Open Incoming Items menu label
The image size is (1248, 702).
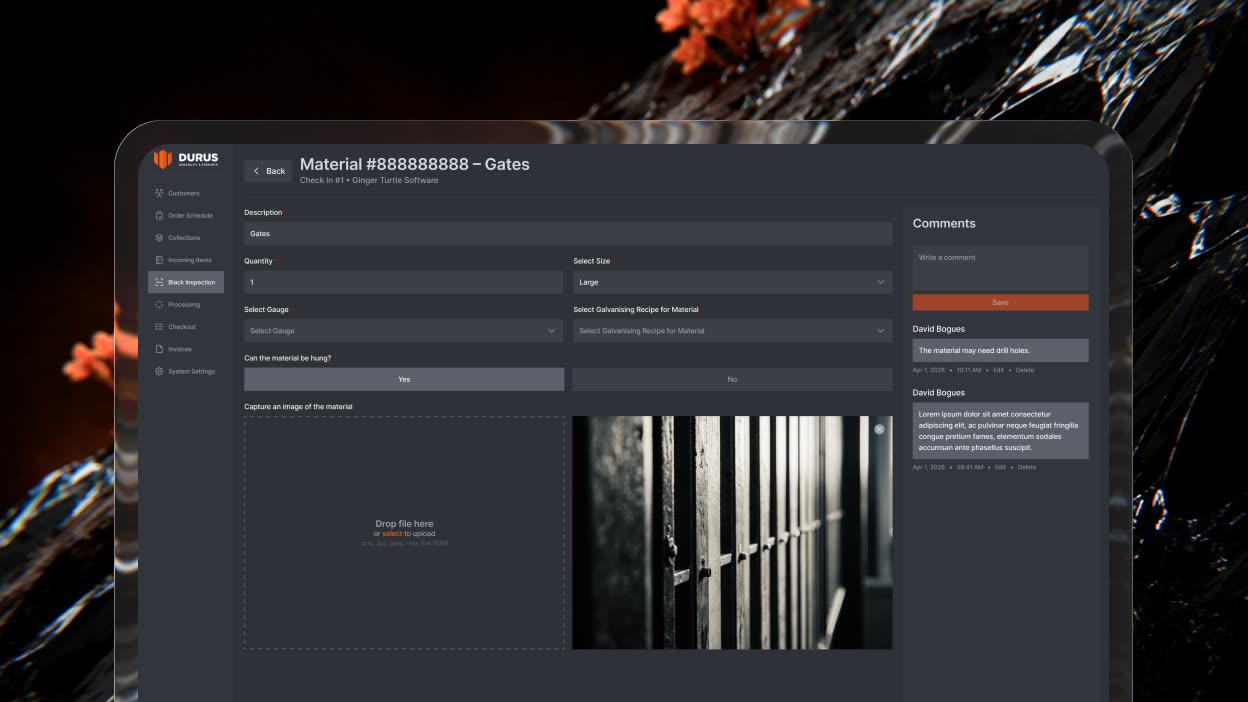pos(190,260)
